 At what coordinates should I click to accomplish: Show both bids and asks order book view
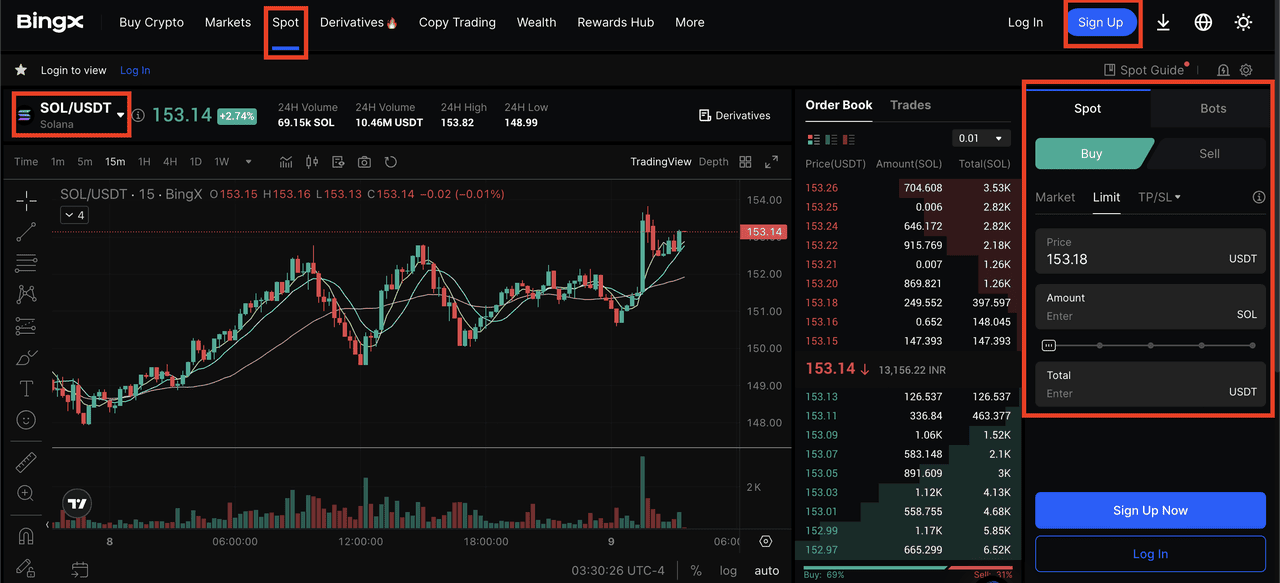coord(812,139)
